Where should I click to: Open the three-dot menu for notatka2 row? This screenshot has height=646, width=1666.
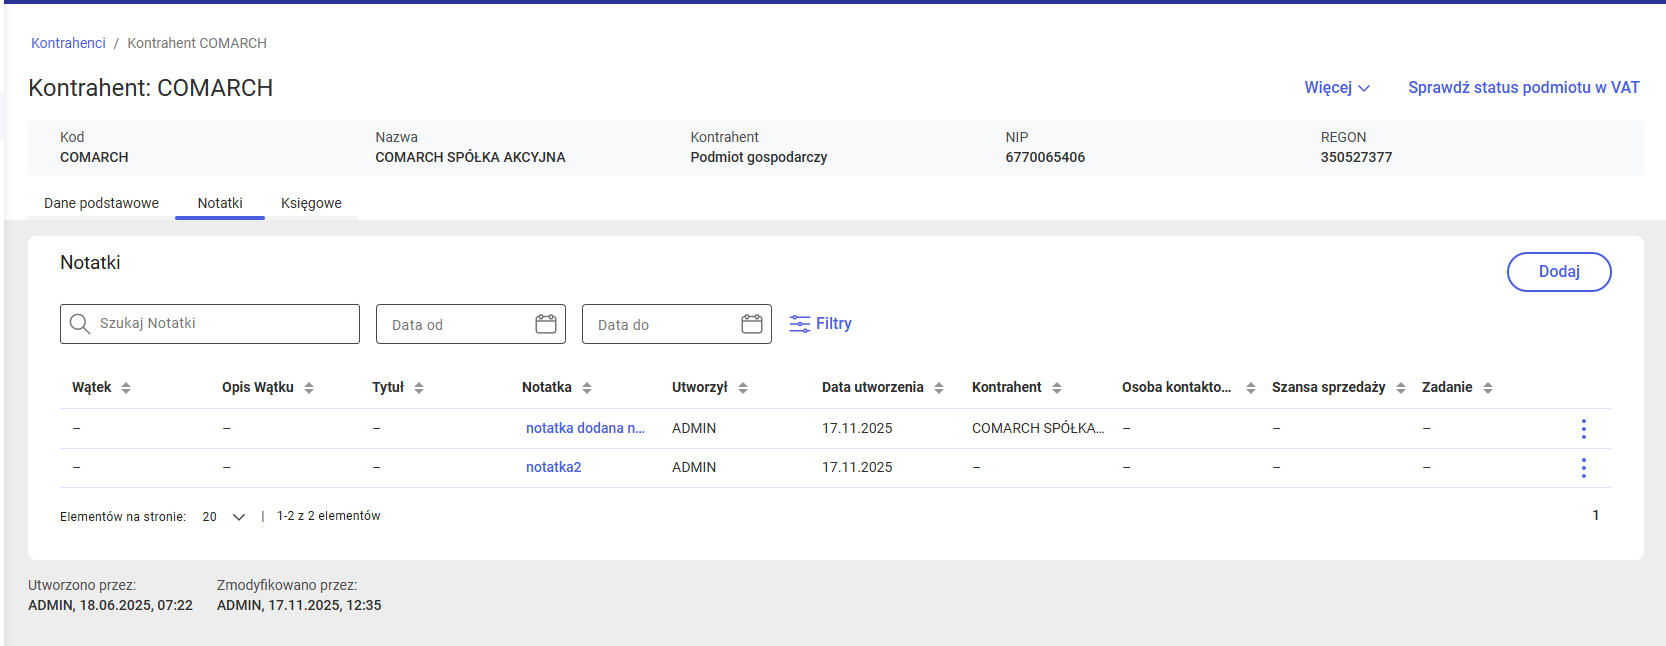click(x=1583, y=468)
